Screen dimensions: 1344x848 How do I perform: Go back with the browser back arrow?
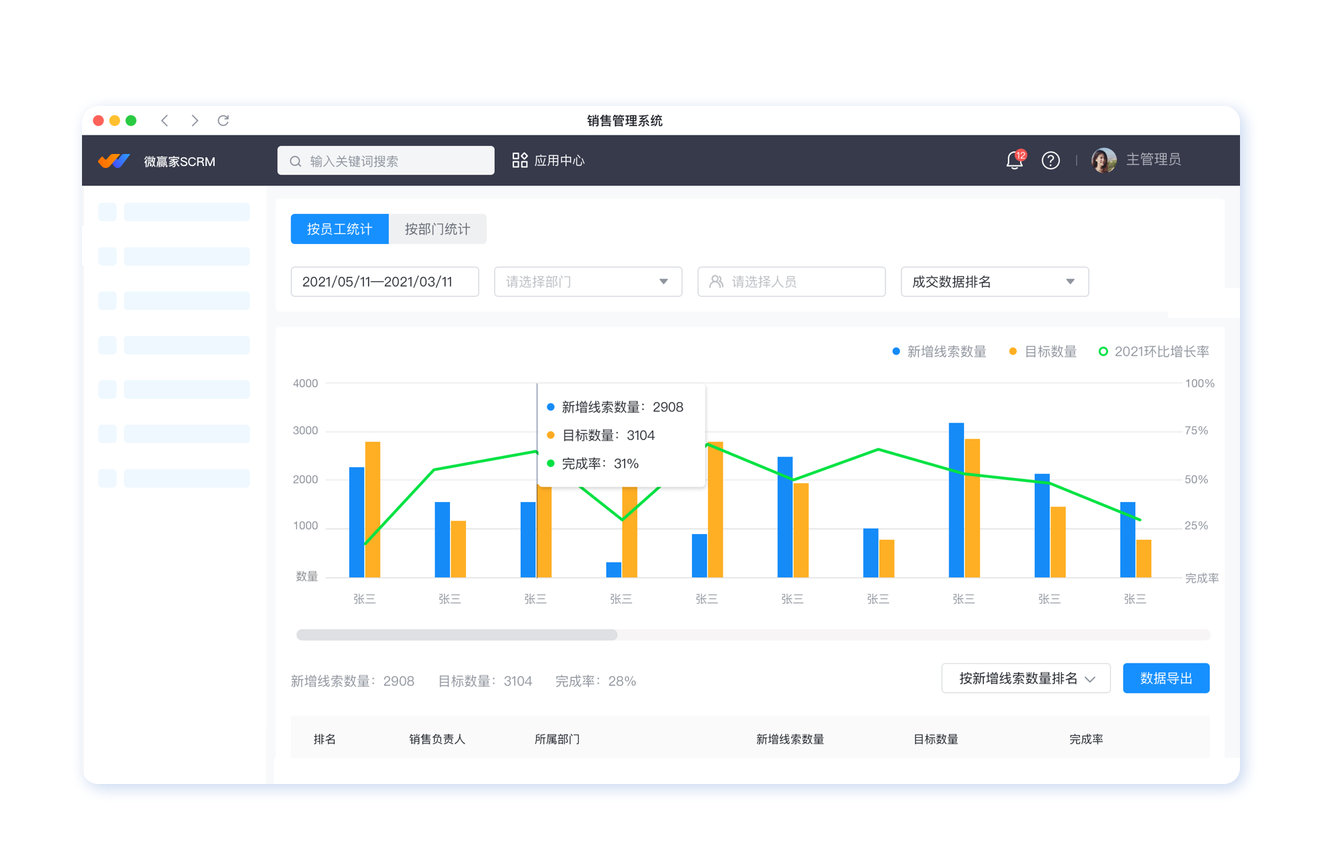point(165,120)
